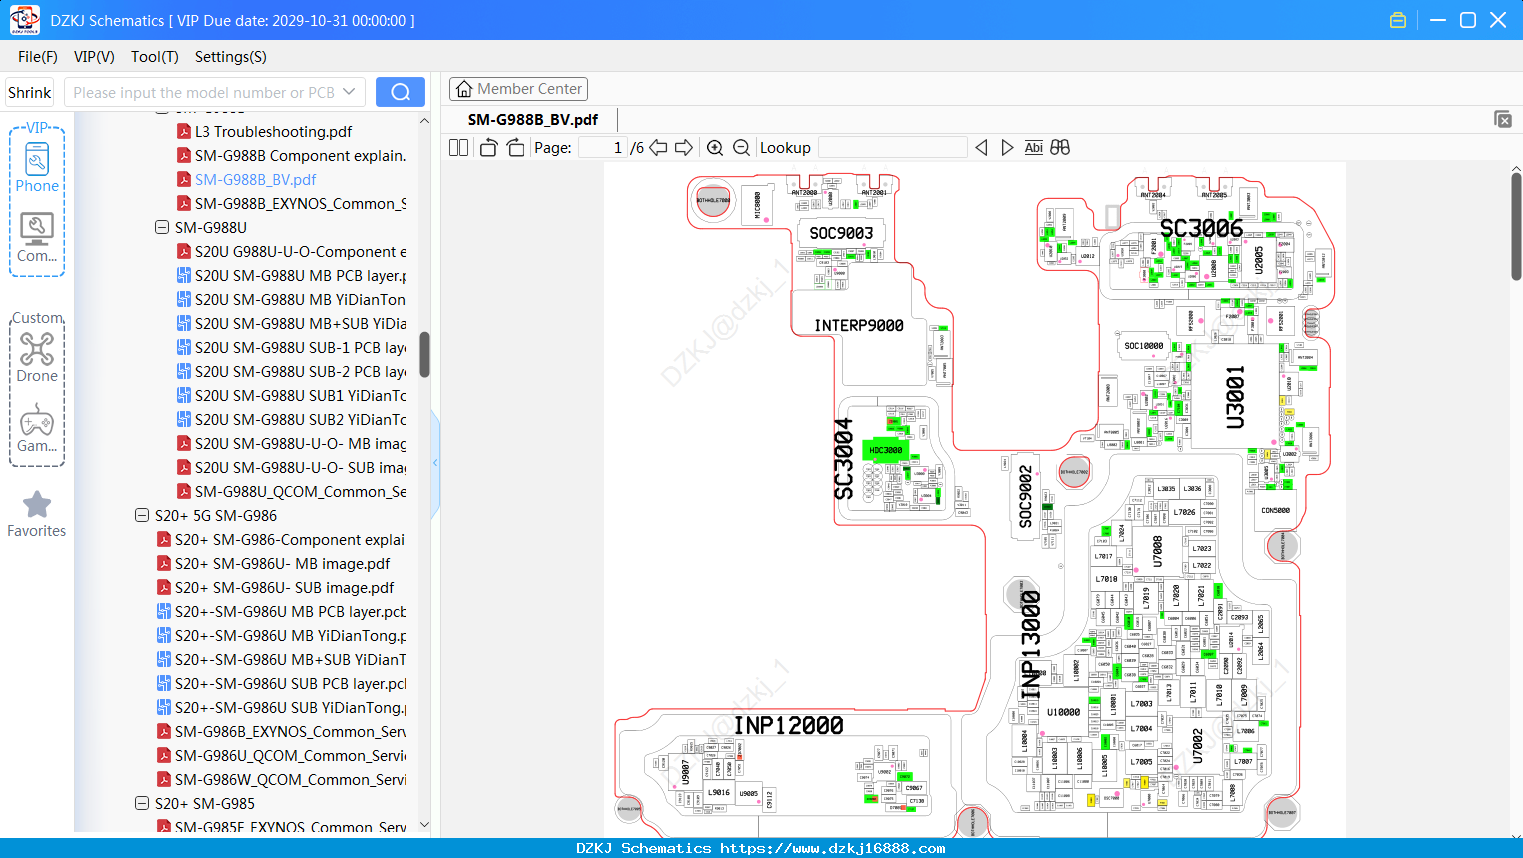Select the Drone category icon

coord(37,357)
